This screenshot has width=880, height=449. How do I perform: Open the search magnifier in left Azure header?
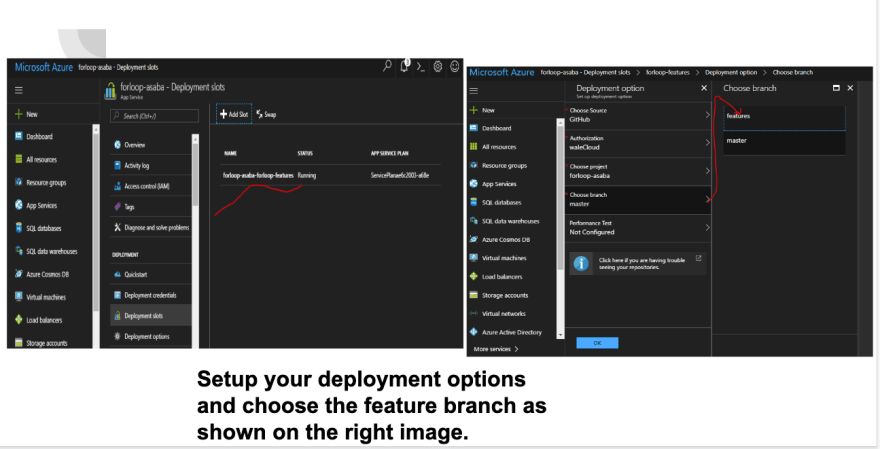pyautogui.click(x=387, y=66)
